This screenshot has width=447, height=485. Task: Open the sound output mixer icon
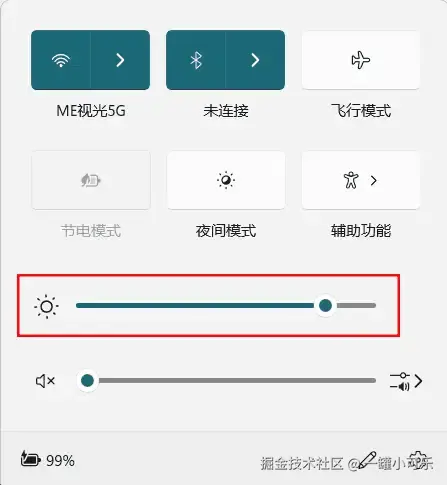pos(400,381)
